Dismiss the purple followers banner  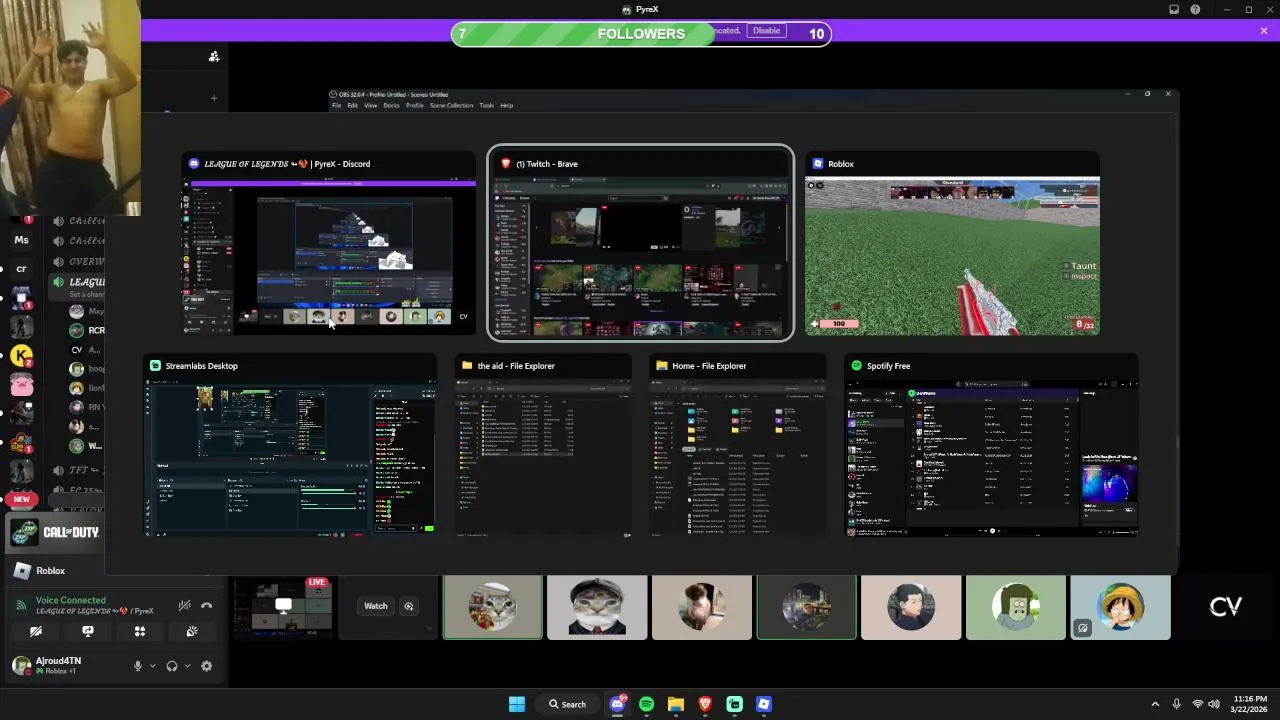click(1264, 31)
